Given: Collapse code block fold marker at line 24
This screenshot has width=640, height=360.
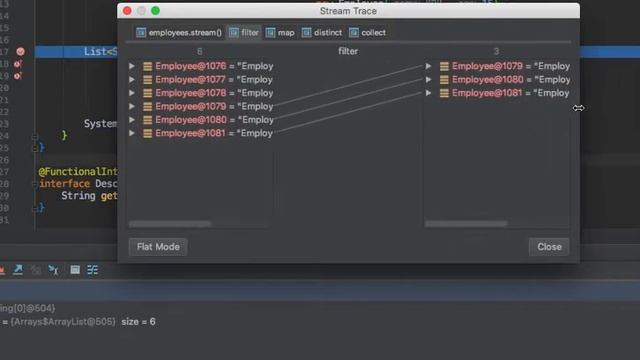Looking at the screenshot, I should coord(35,136).
